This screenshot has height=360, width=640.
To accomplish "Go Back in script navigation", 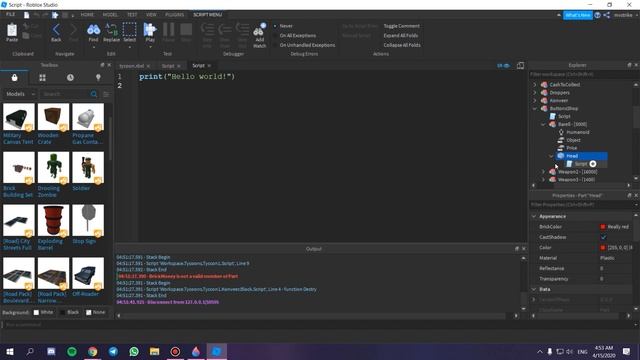I will (x=56, y=30).
